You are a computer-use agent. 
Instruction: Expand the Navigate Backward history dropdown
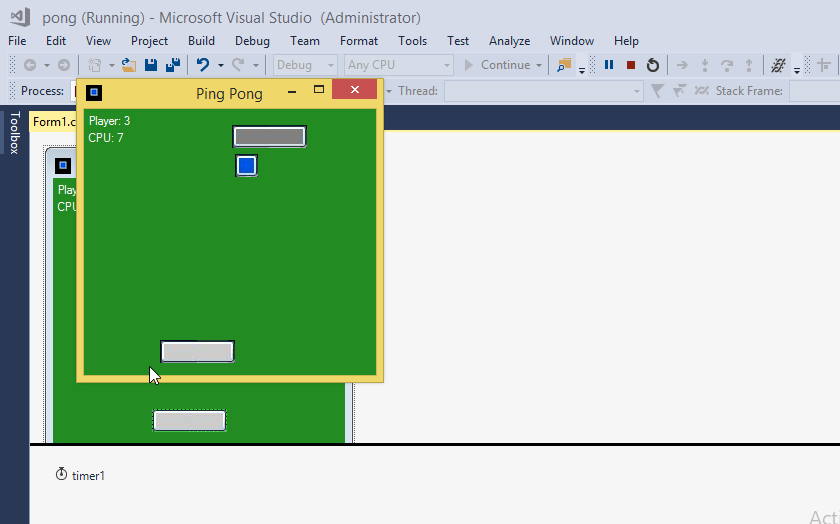point(47,65)
